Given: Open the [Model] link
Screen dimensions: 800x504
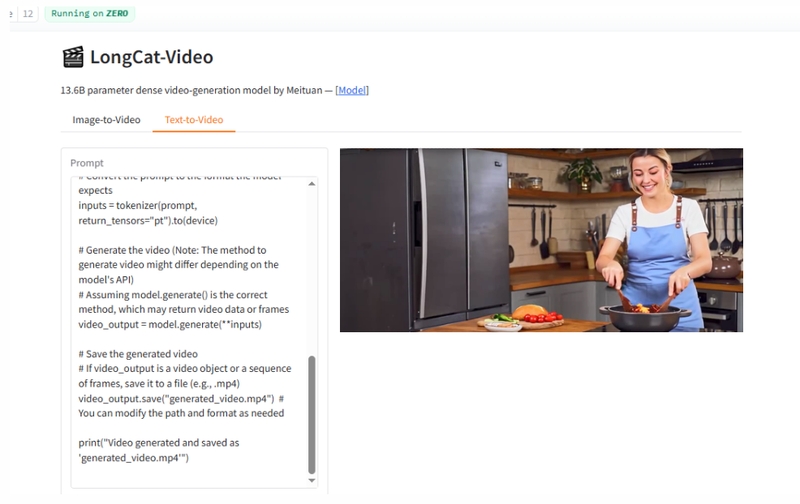Looking at the screenshot, I should click(352, 90).
